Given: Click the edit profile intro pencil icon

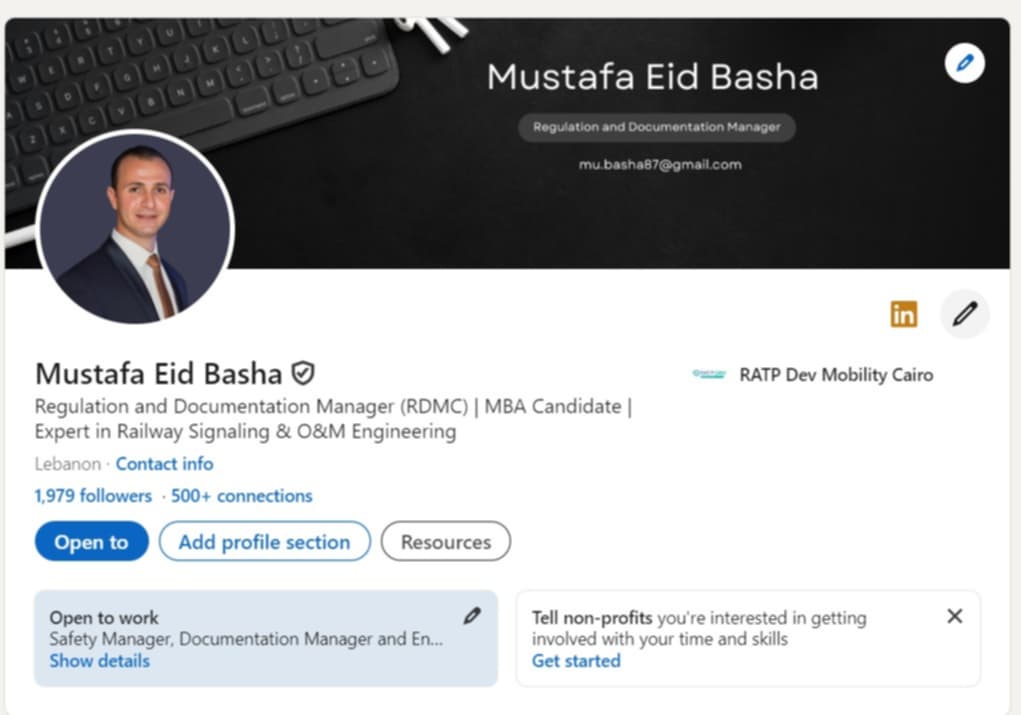Looking at the screenshot, I should (x=964, y=314).
